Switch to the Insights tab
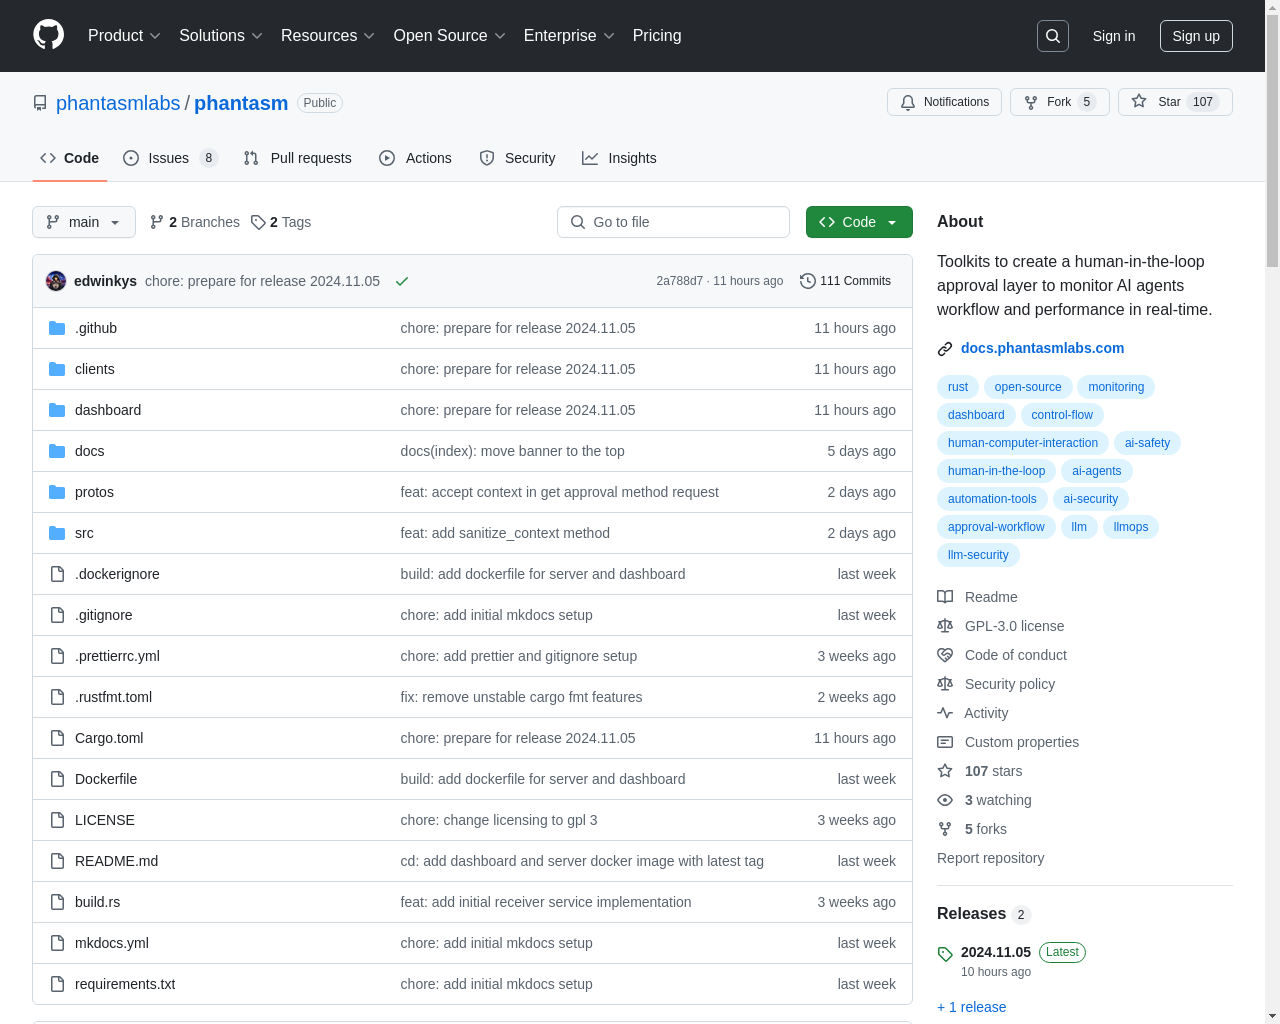The image size is (1280, 1024). coord(619,158)
